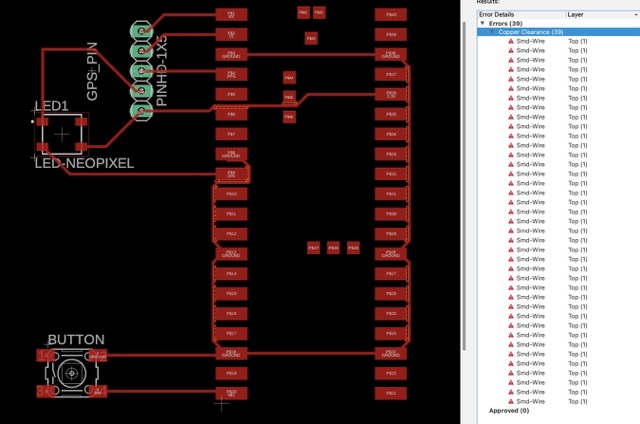Image resolution: width=640 pixels, height=424 pixels.
Task: Click the bottom pin of PINHD-1X5 header
Action: (140, 111)
